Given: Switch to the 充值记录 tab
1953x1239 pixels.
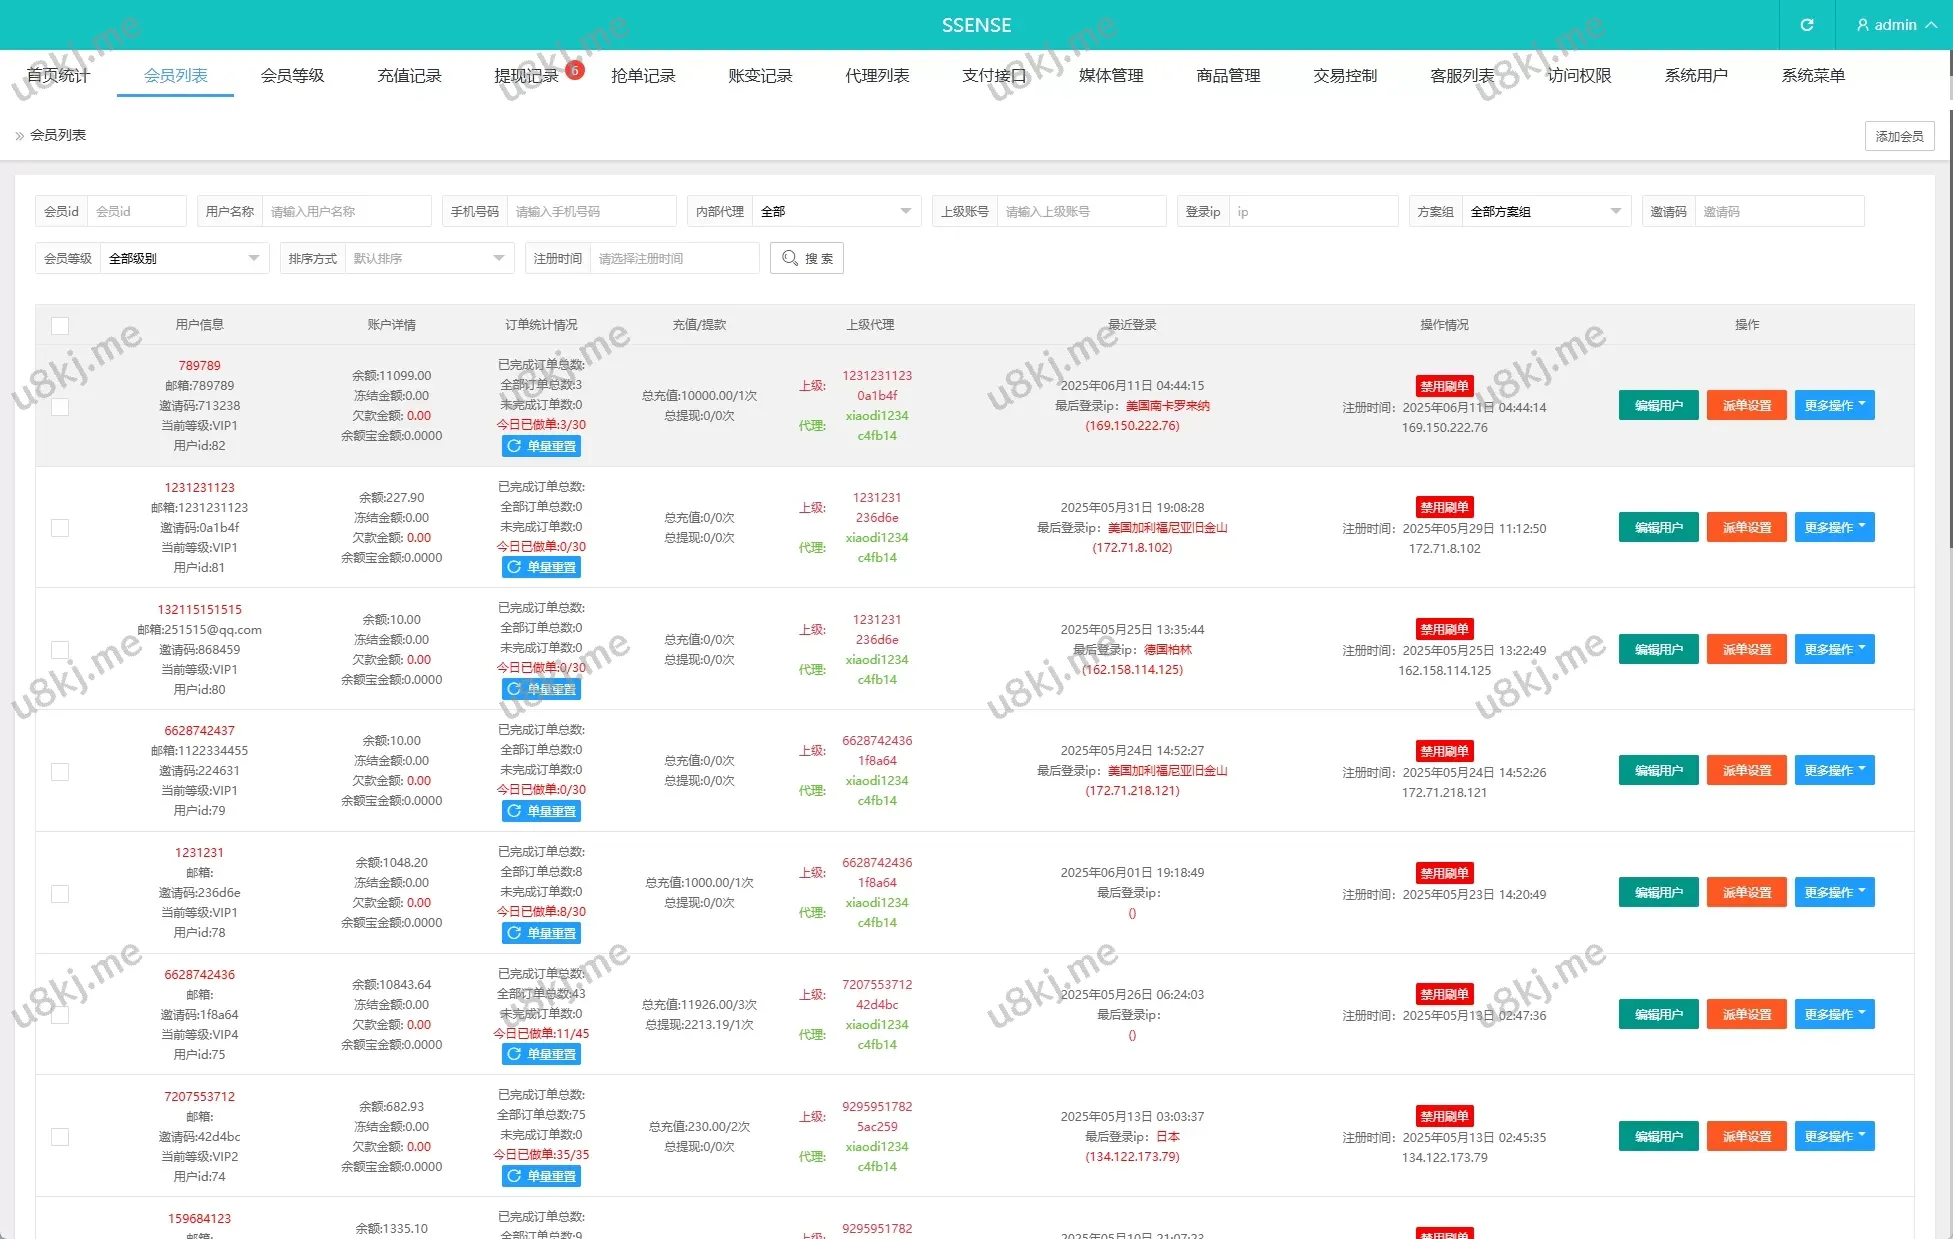Looking at the screenshot, I should point(409,76).
